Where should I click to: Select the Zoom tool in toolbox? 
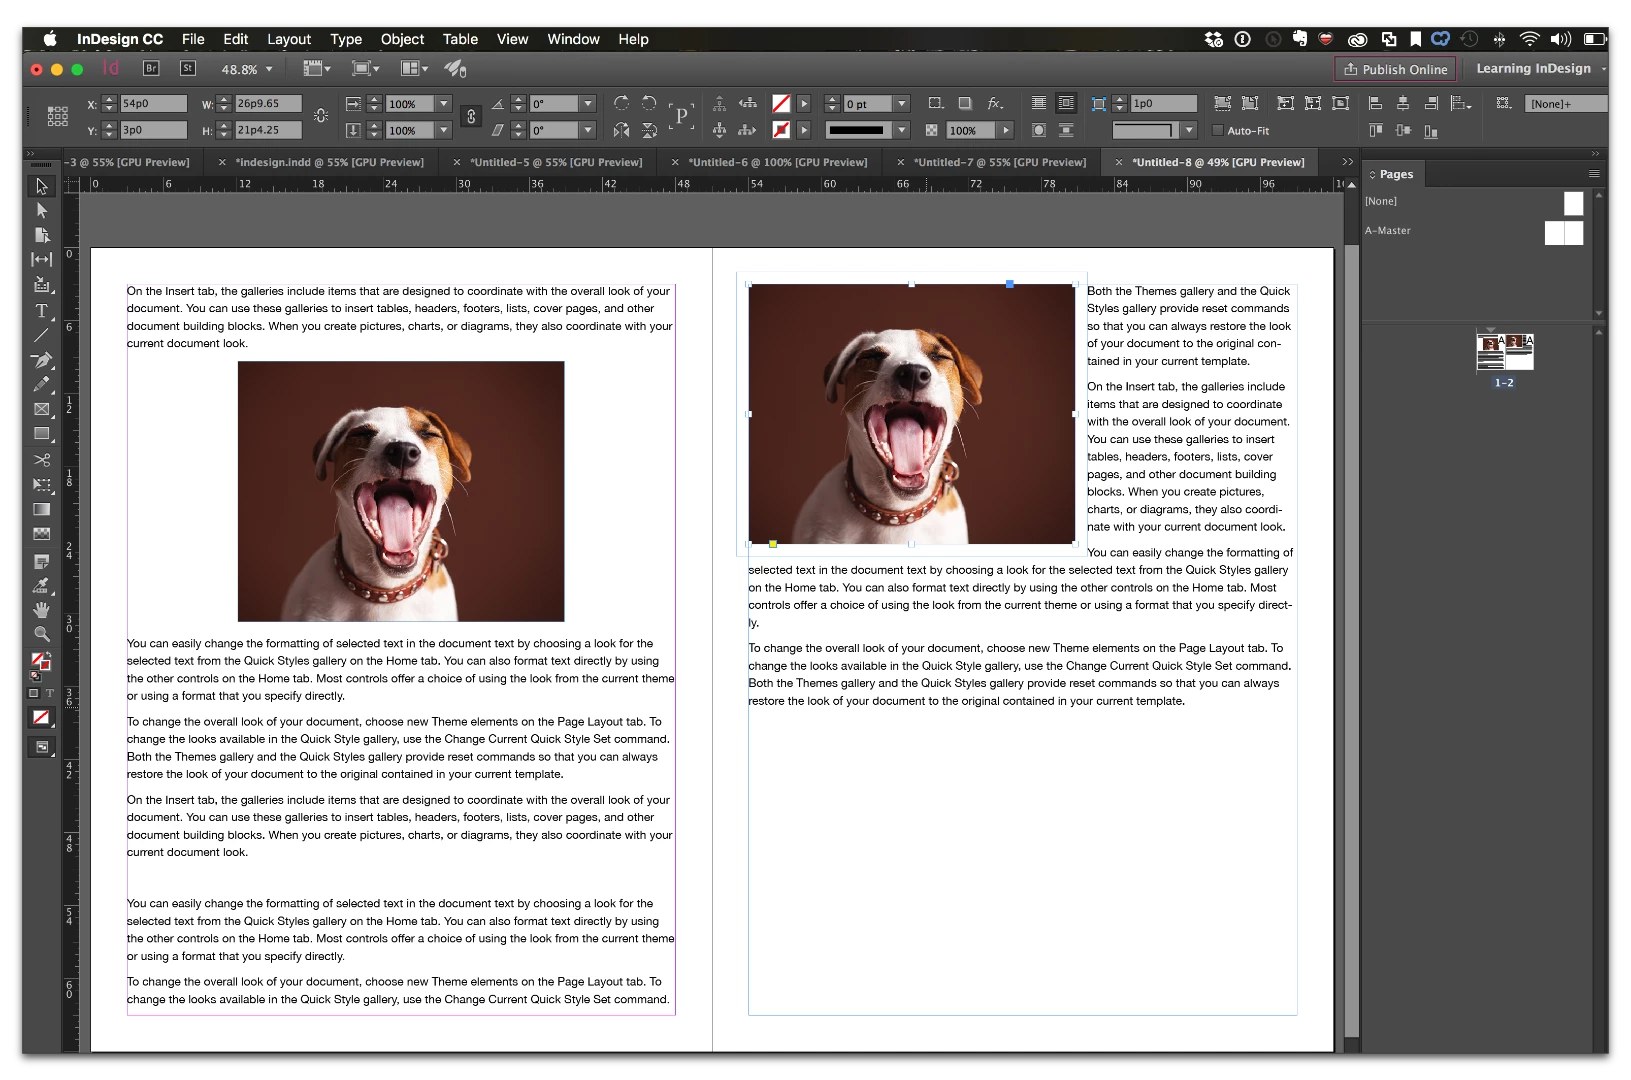point(41,634)
